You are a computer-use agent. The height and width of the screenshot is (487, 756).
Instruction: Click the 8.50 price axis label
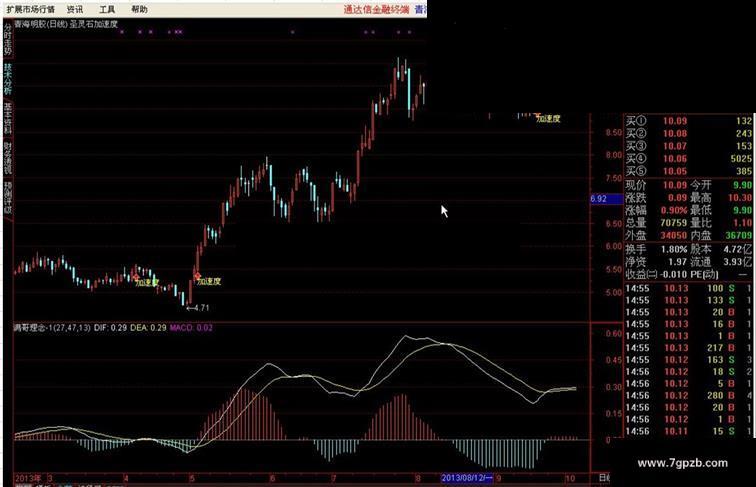click(x=614, y=132)
